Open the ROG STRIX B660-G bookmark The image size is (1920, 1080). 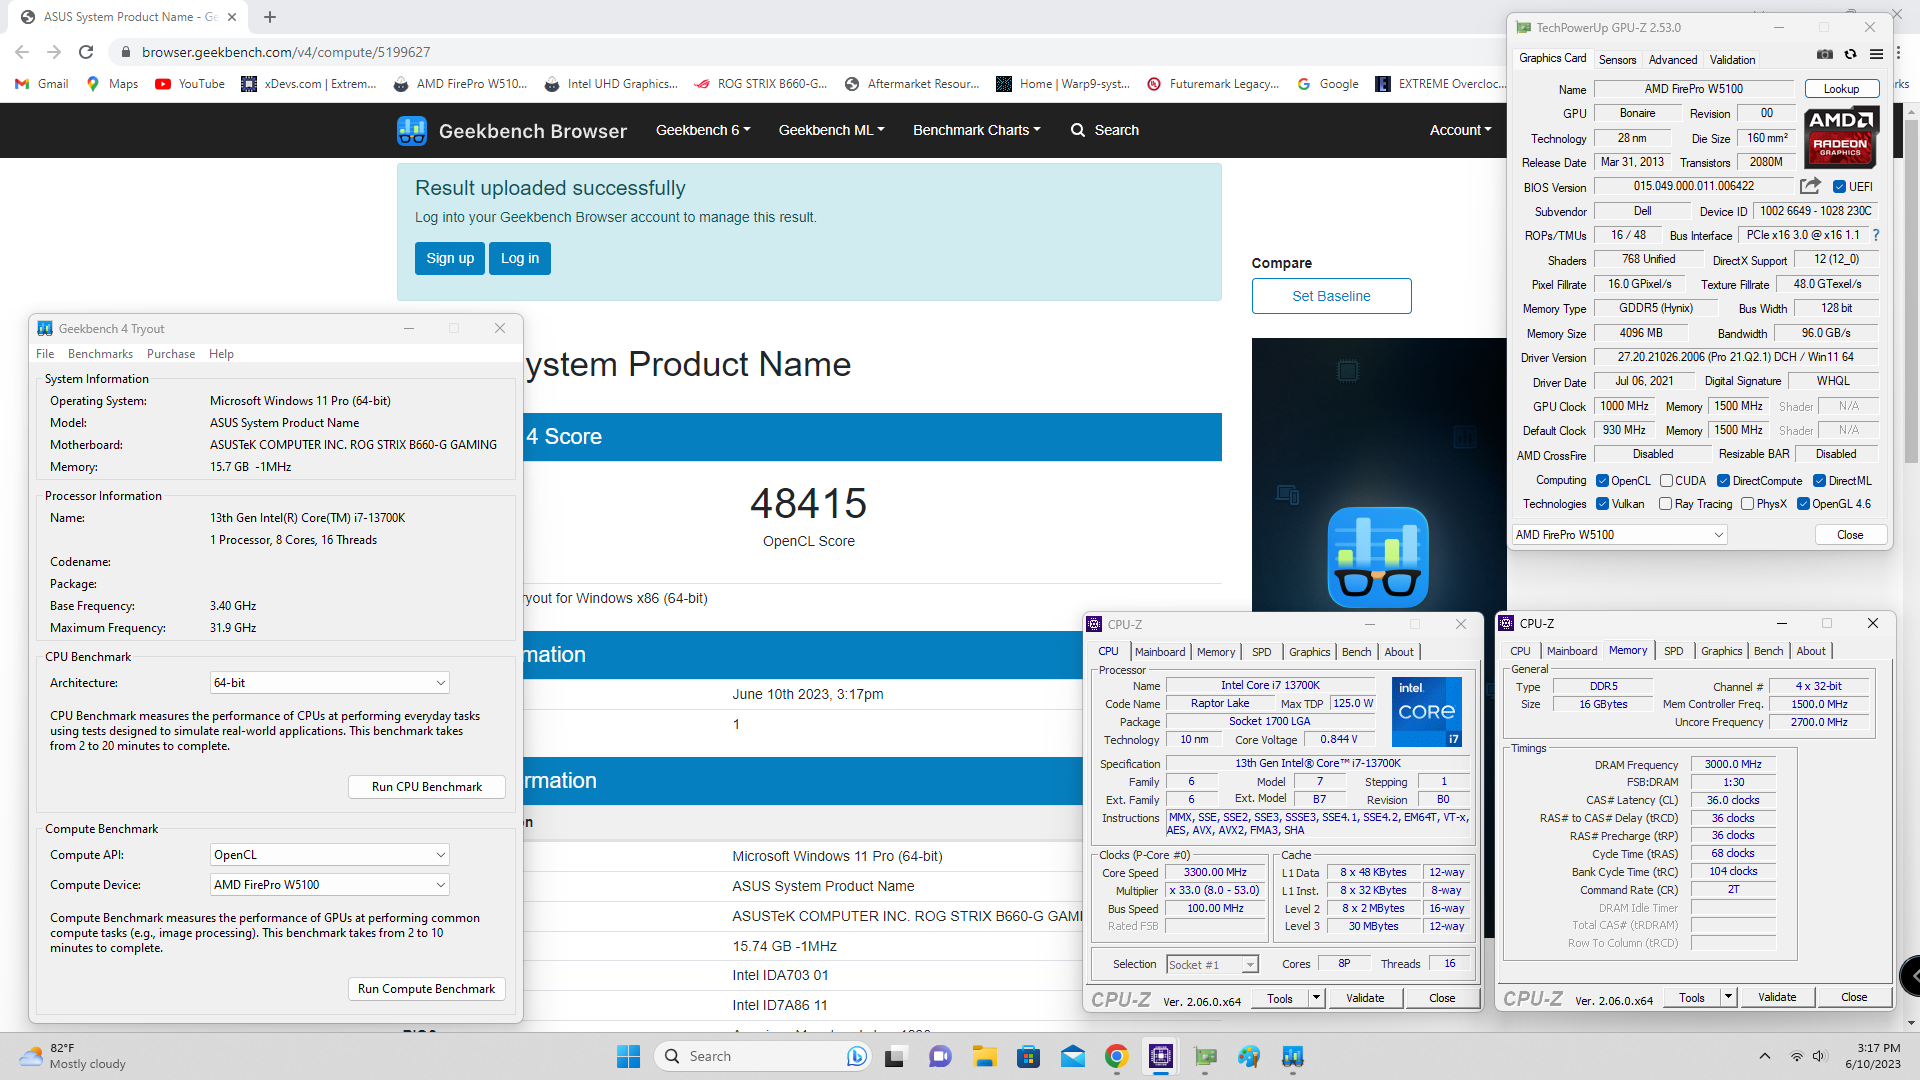click(761, 84)
